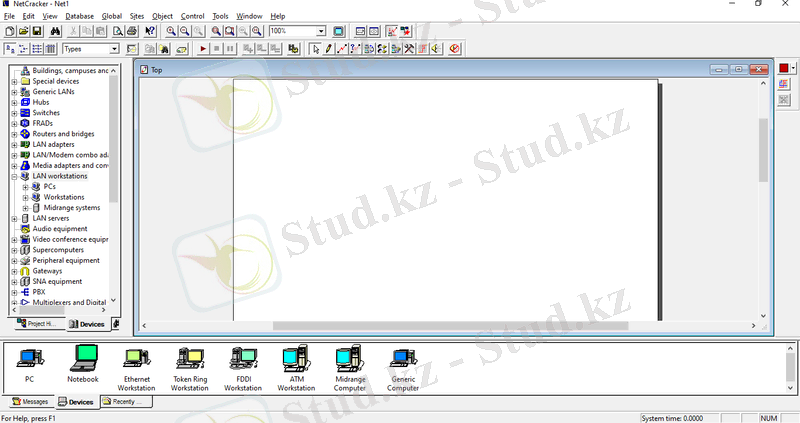Click the New document icon
This screenshot has height=423, width=800.
pyautogui.click(x=10, y=31)
